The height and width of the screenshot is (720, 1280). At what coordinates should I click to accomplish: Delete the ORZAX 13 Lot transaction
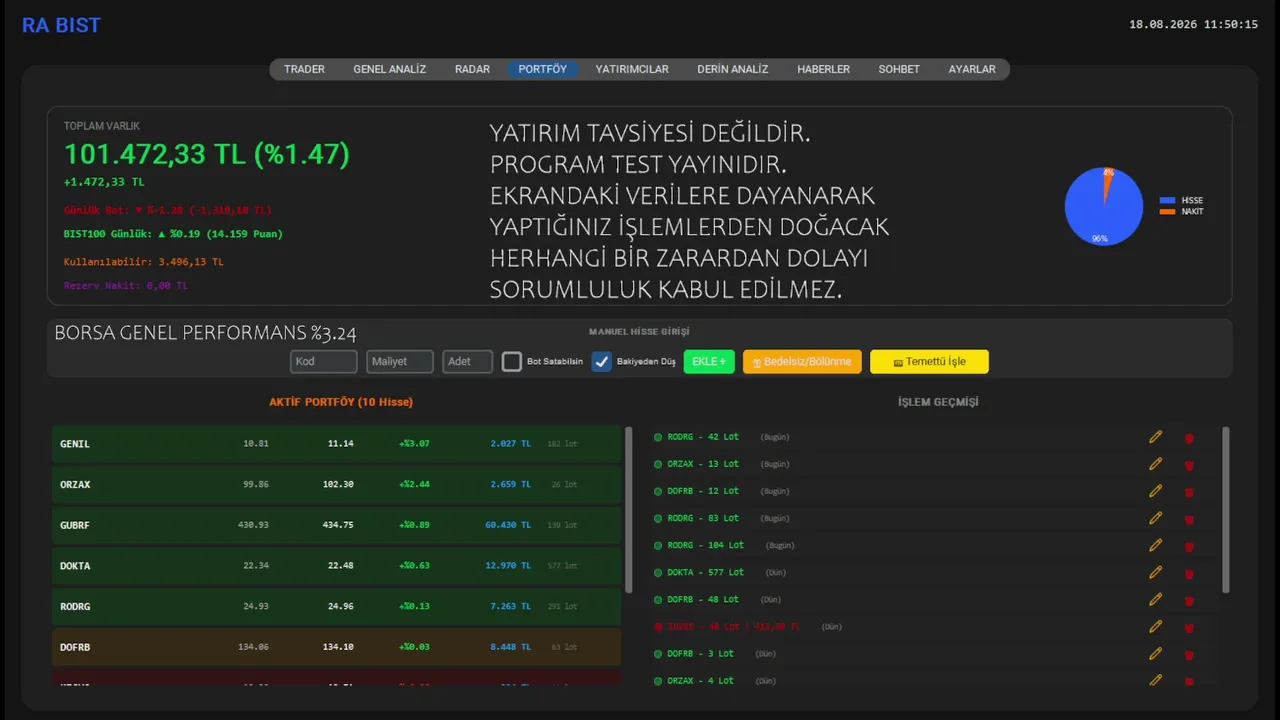click(1189, 465)
